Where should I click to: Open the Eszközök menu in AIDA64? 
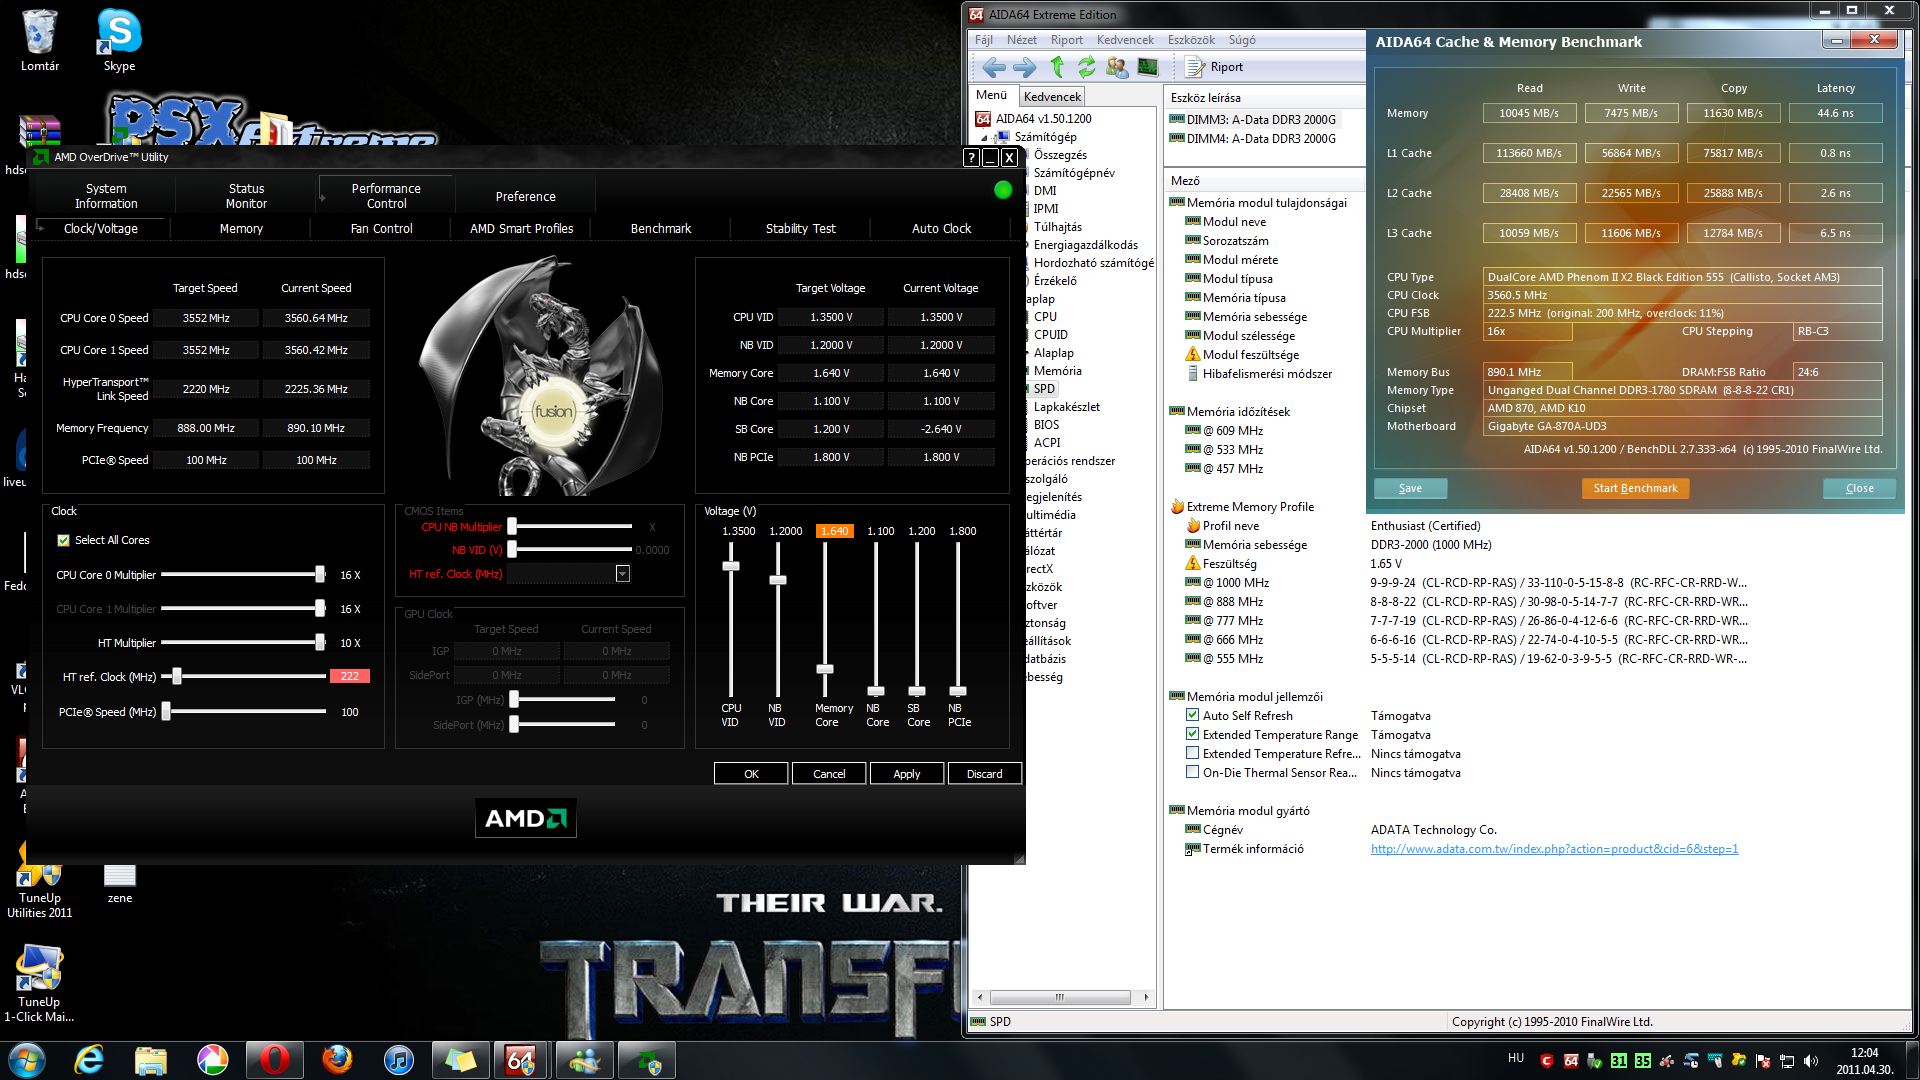coord(1191,40)
